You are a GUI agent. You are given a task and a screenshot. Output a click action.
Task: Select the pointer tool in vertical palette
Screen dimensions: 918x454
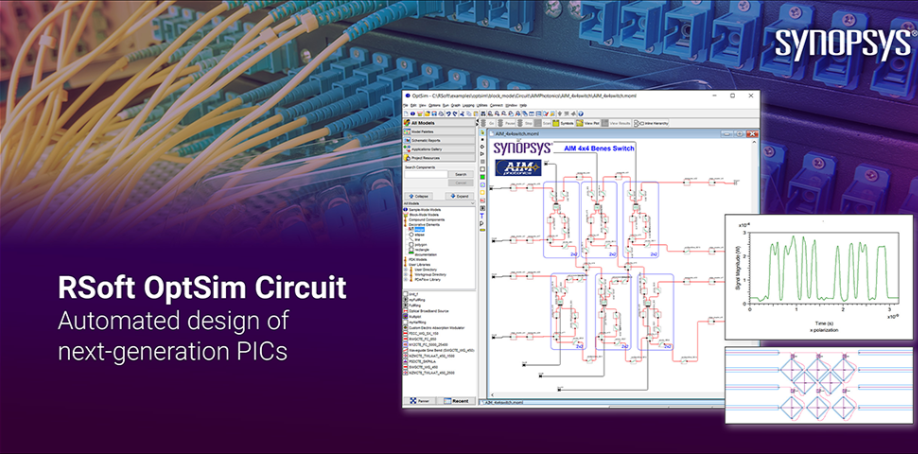pos(482,132)
